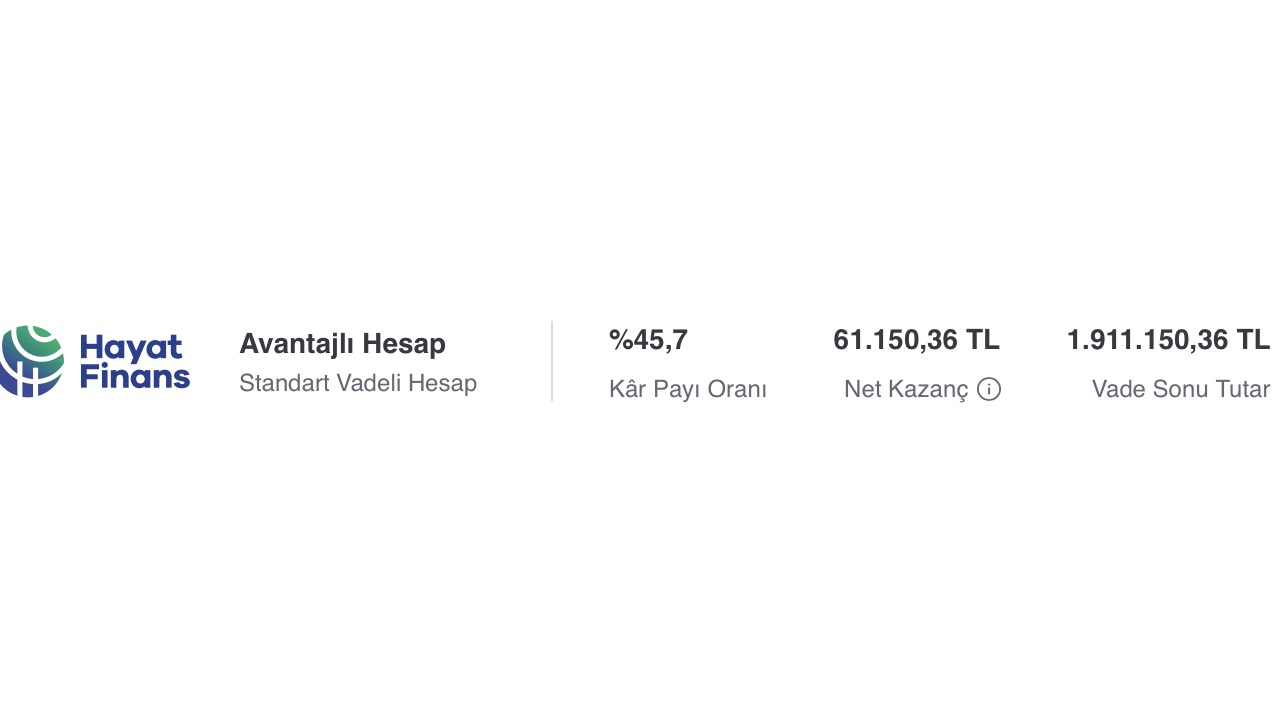Select the 61.150,36 TL net gain amount
The image size is (1280, 720).
(x=916, y=340)
